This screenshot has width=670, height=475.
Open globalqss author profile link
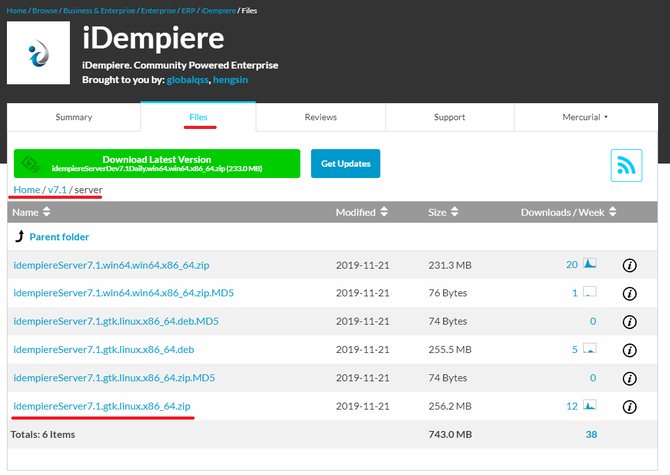188,80
